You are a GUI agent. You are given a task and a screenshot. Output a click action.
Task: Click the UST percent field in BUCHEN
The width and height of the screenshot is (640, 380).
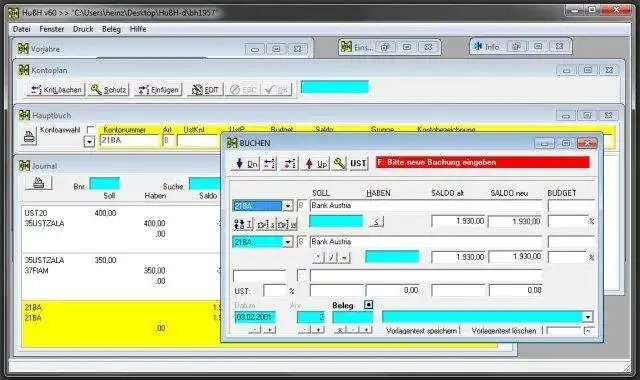(x=275, y=291)
